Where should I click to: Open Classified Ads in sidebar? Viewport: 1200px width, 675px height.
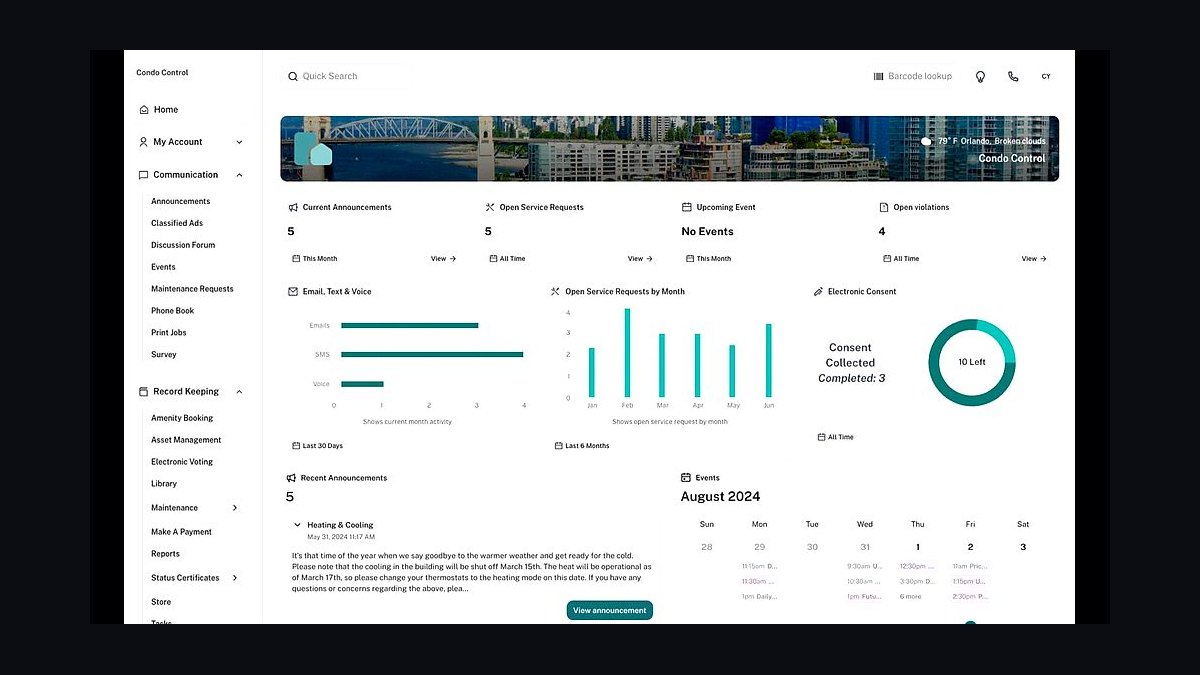(x=177, y=223)
